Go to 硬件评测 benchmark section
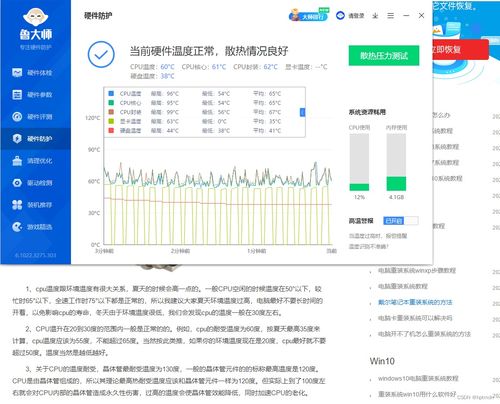The width and height of the screenshot is (500, 404). [x=32, y=117]
